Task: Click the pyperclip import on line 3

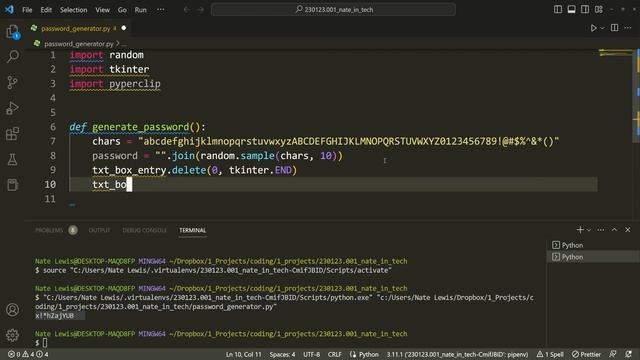Action: (135, 84)
